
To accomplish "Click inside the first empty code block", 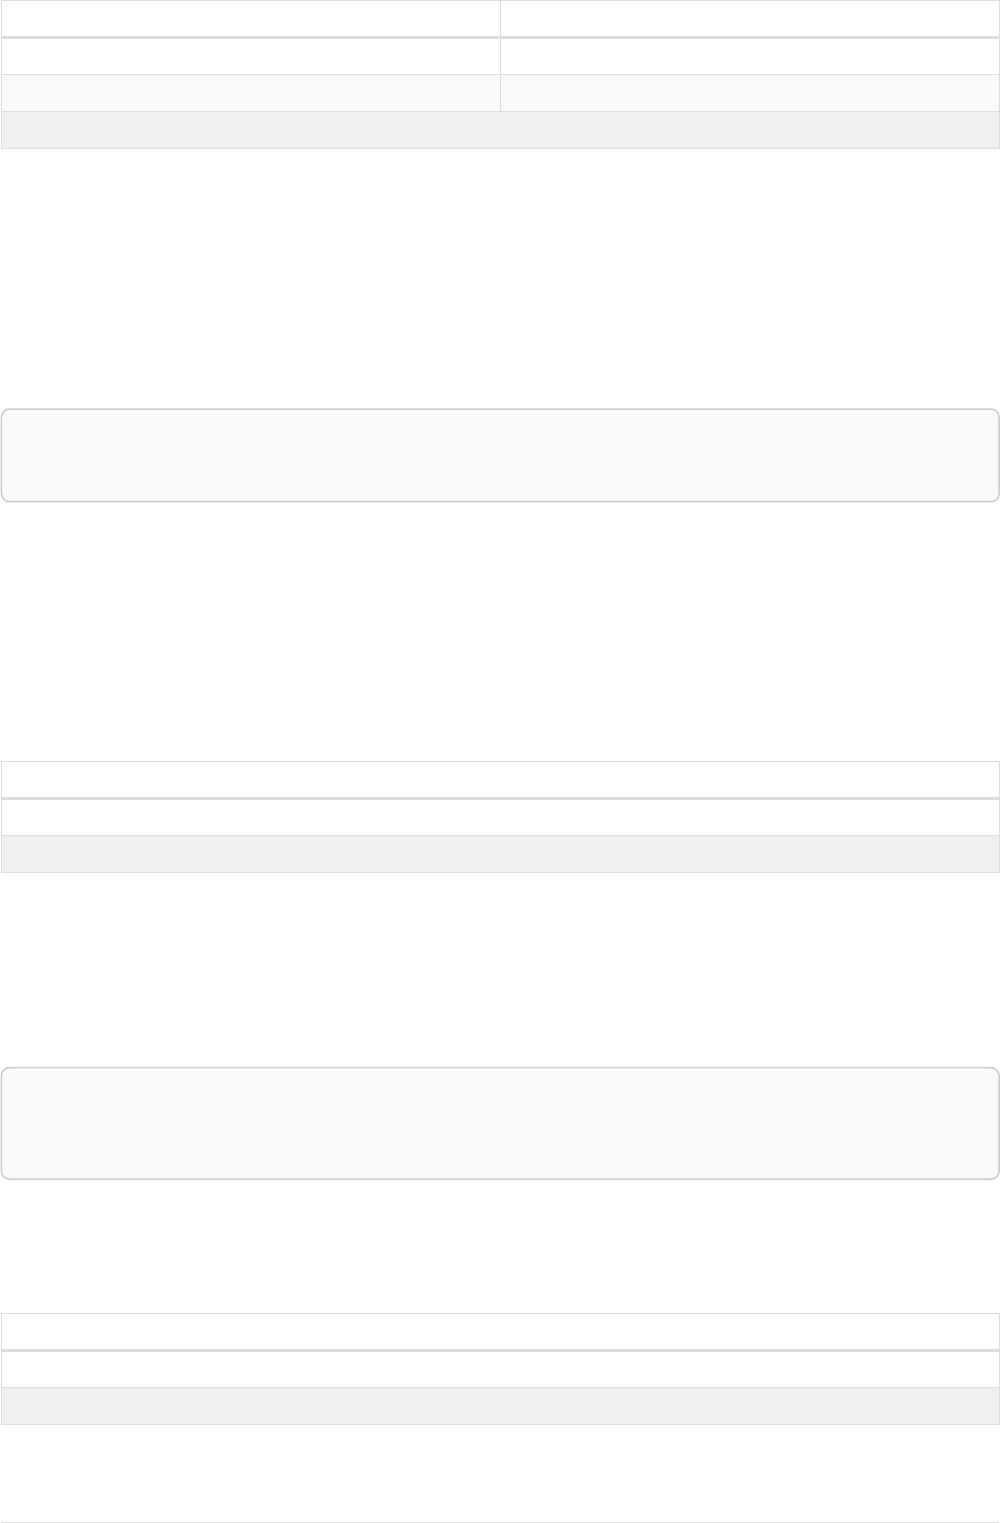I will 500,455.
